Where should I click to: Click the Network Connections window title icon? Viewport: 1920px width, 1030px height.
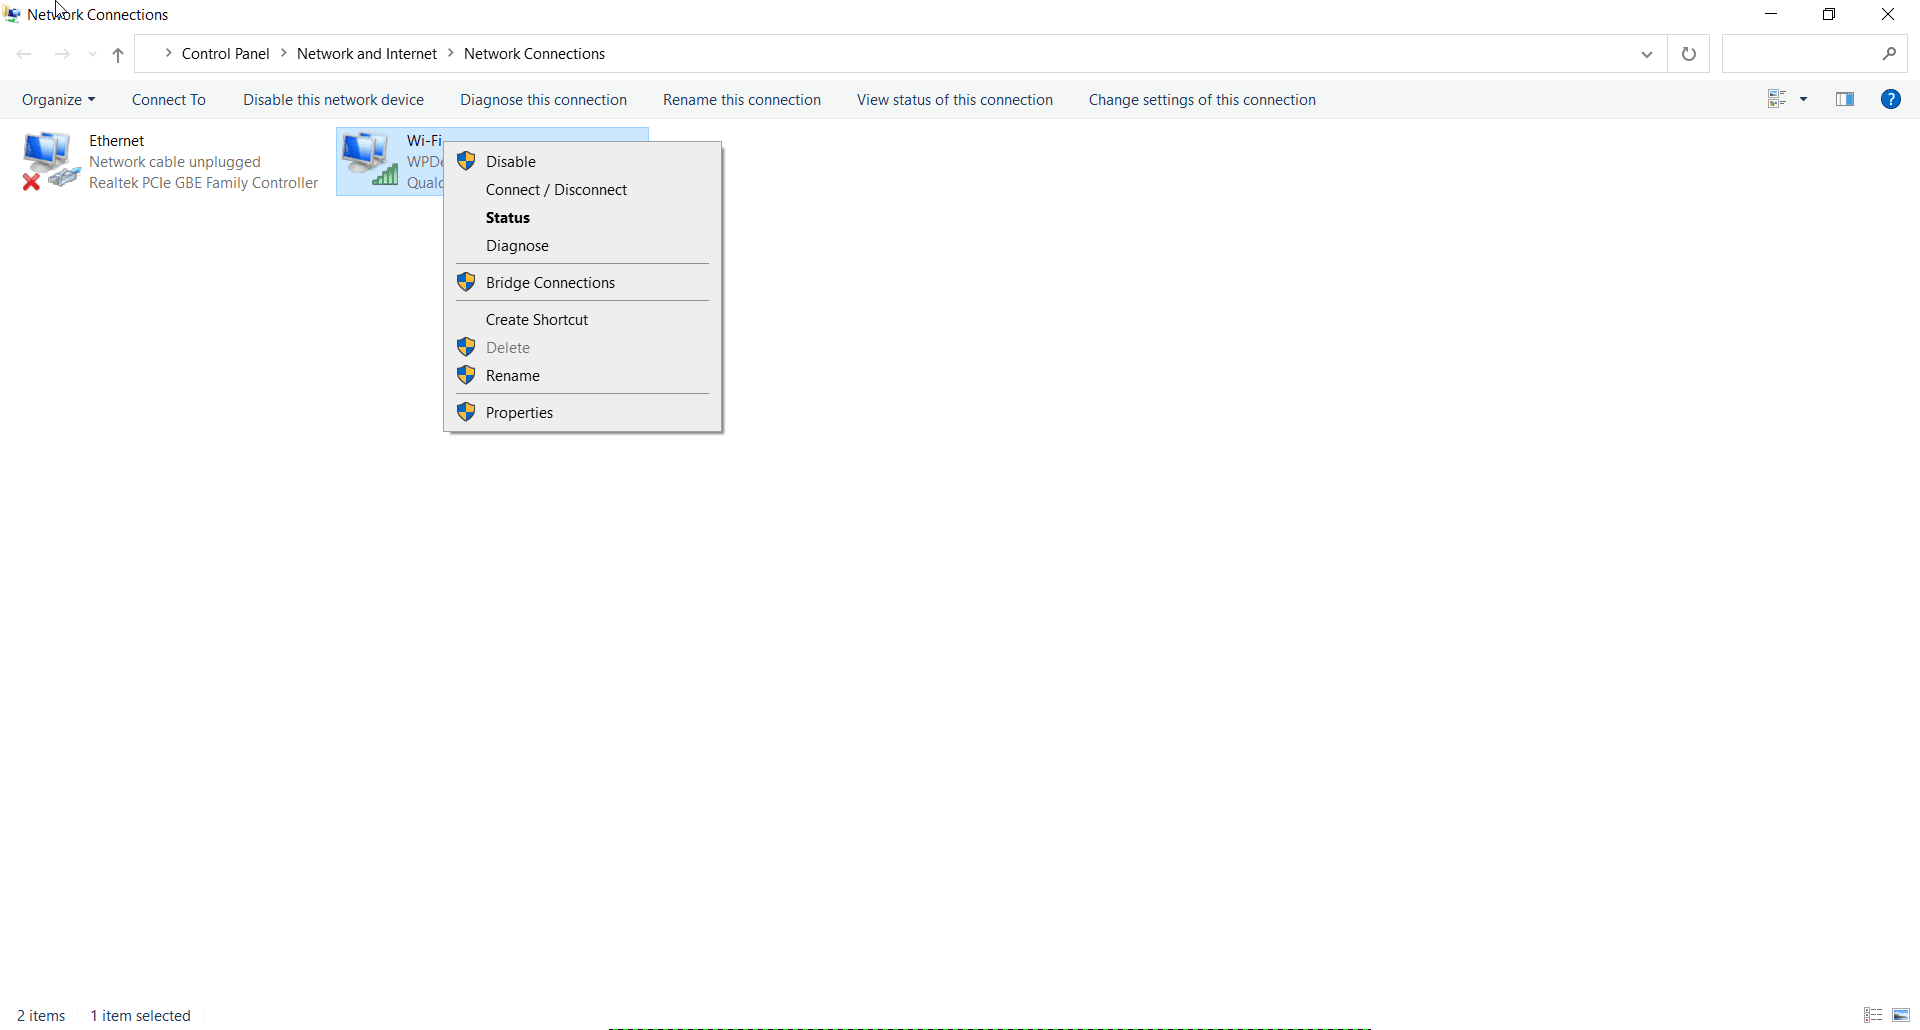tap(12, 14)
